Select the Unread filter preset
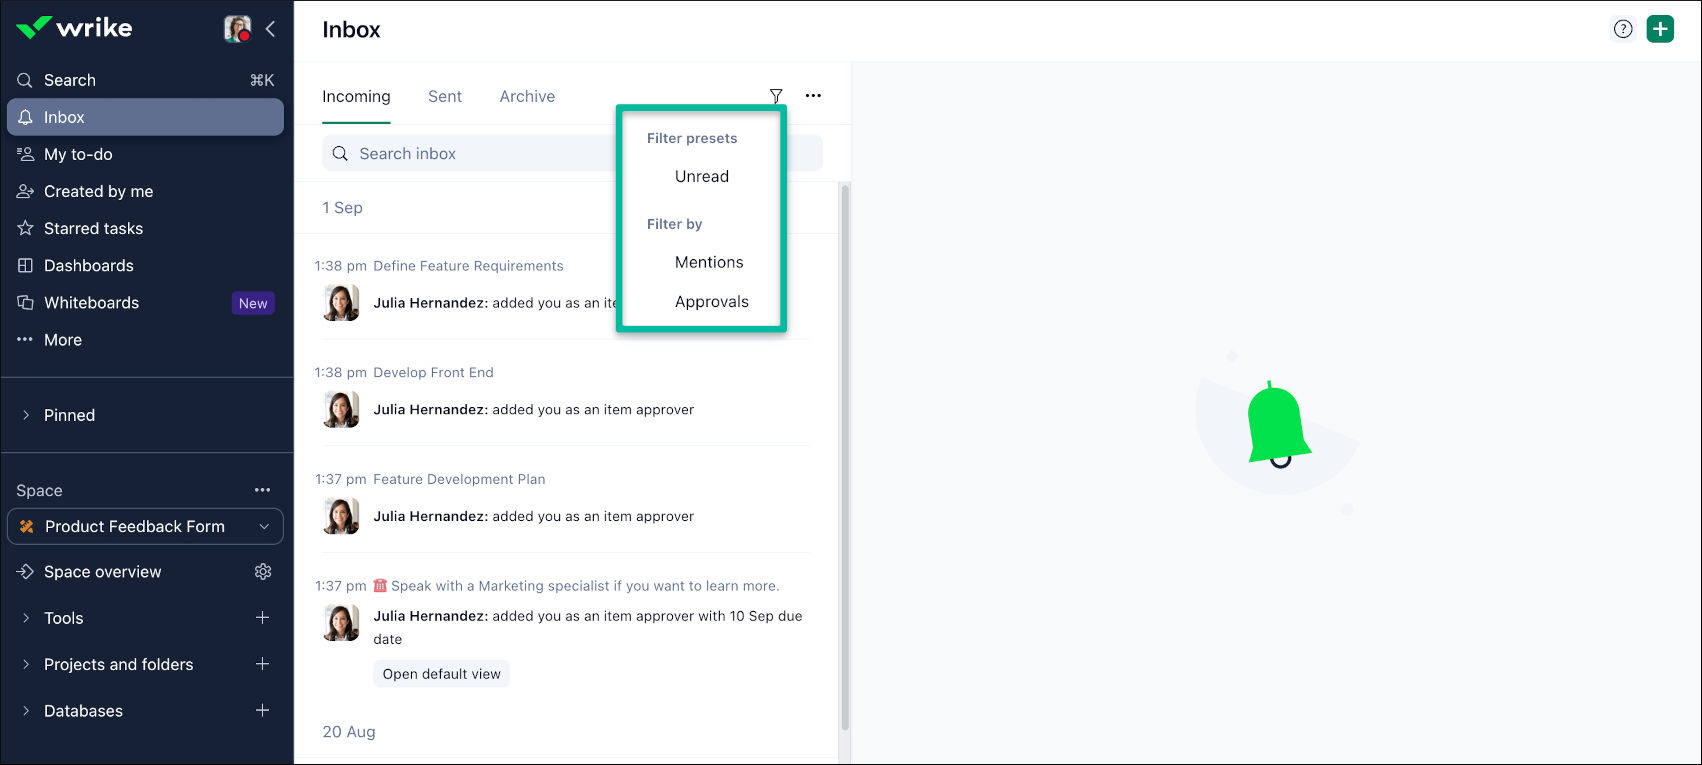Image resolution: width=1702 pixels, height=765 pixels. coord(701,176)
